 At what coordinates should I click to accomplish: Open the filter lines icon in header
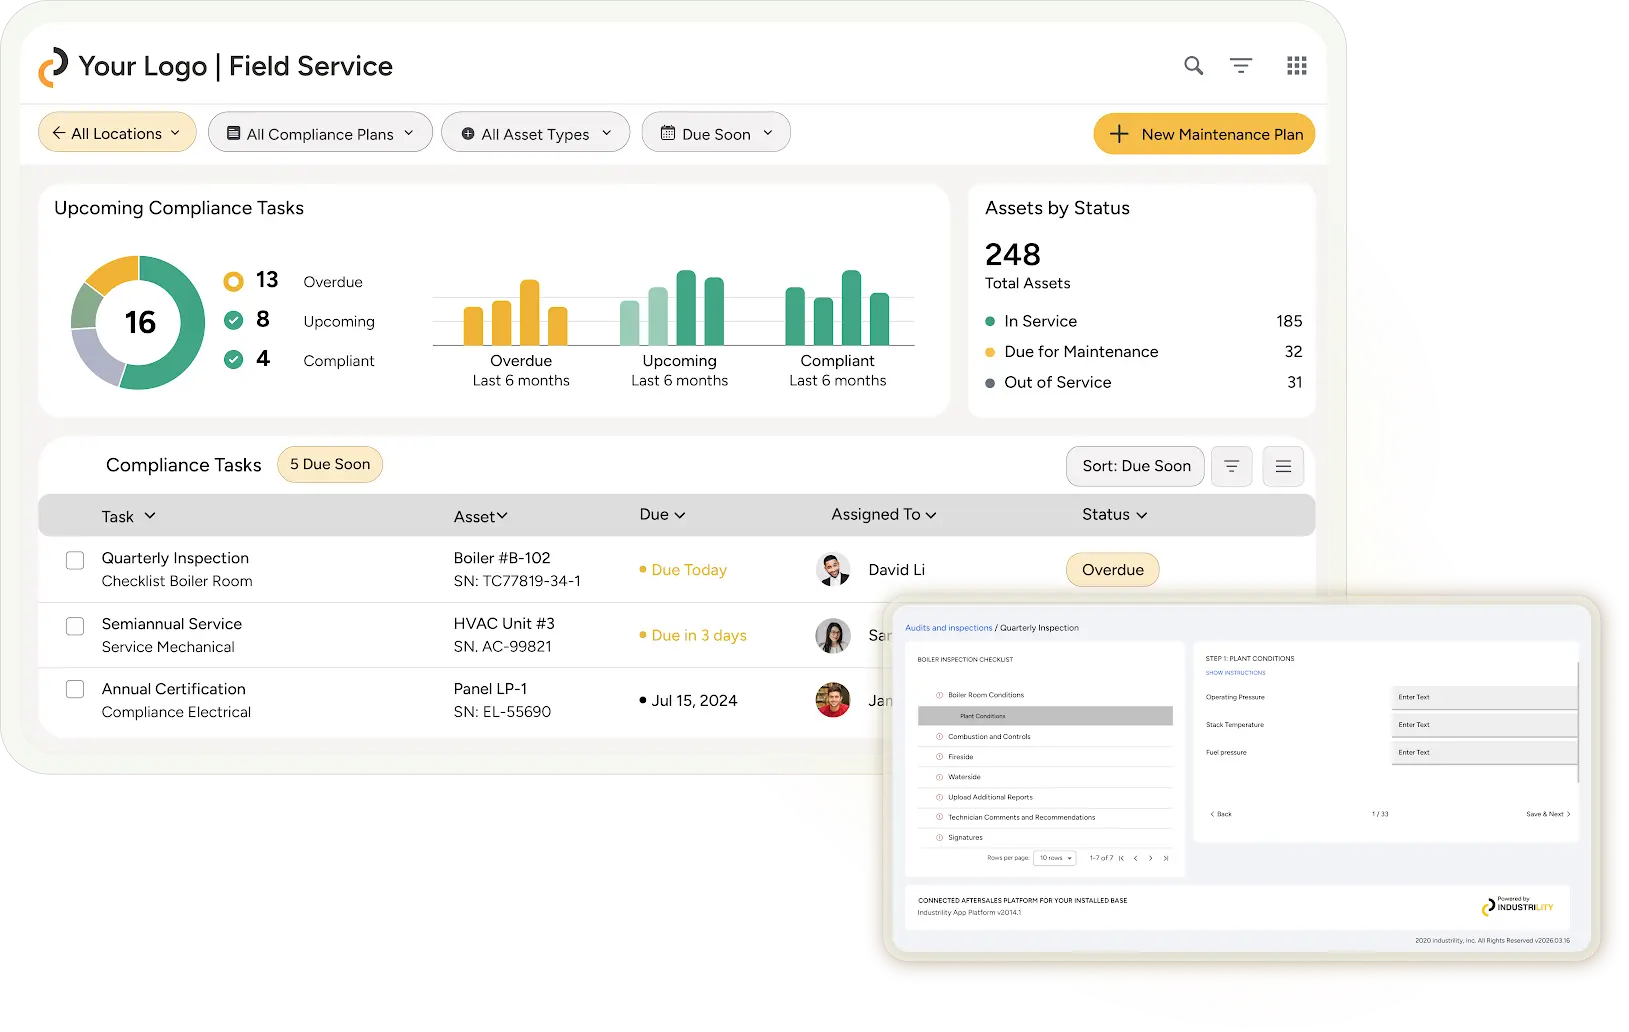point(1241,66)
